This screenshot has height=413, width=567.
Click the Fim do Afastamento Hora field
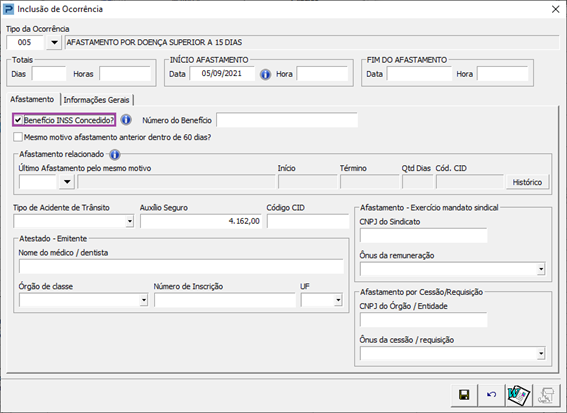[x=503, y=74]
